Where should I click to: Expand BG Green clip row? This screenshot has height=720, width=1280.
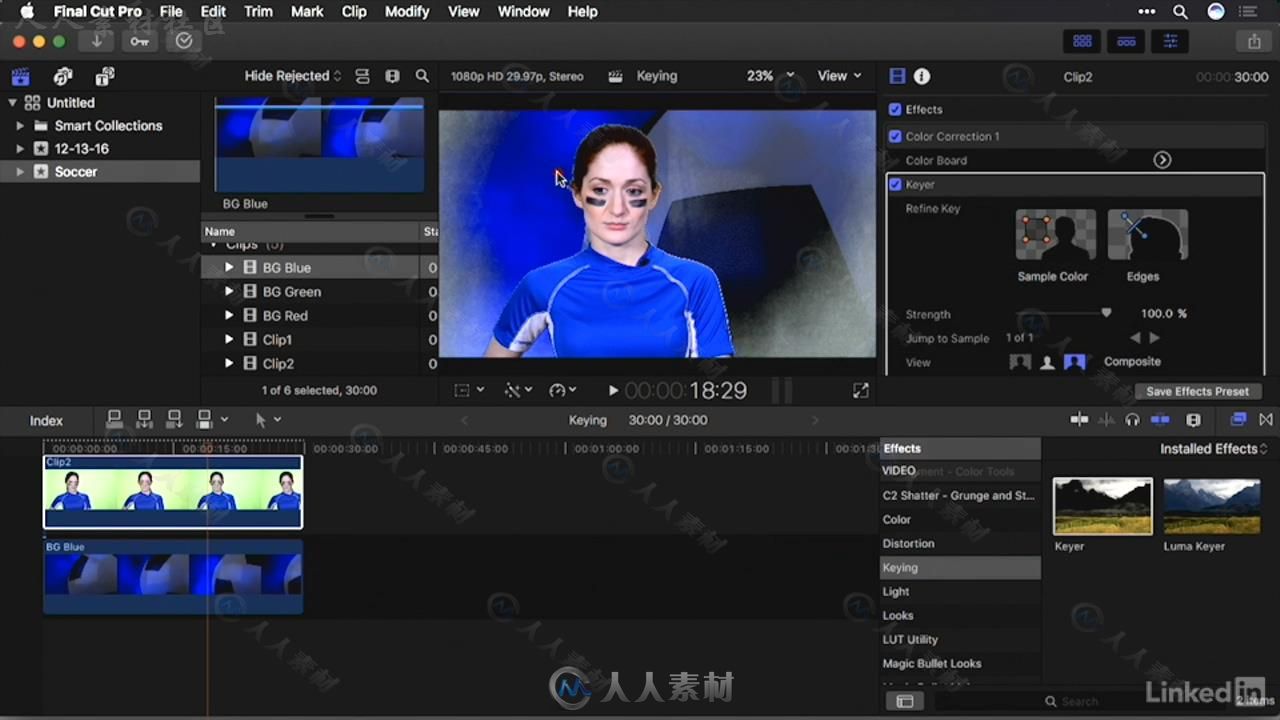229,291
